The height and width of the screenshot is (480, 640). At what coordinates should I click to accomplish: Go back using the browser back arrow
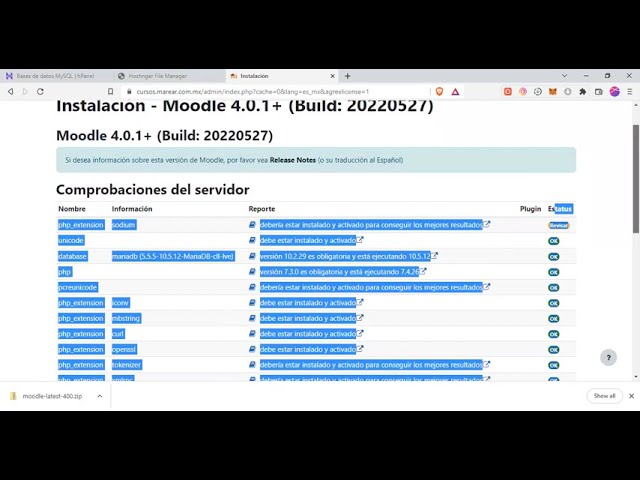coord(11,92)
